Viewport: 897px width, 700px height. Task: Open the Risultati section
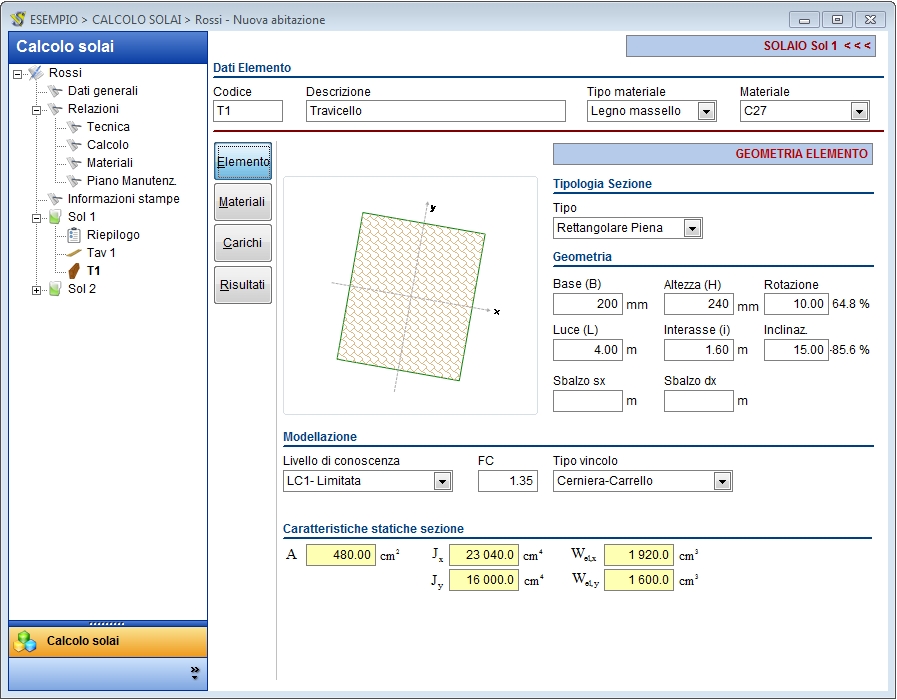(x=243, y=285)
